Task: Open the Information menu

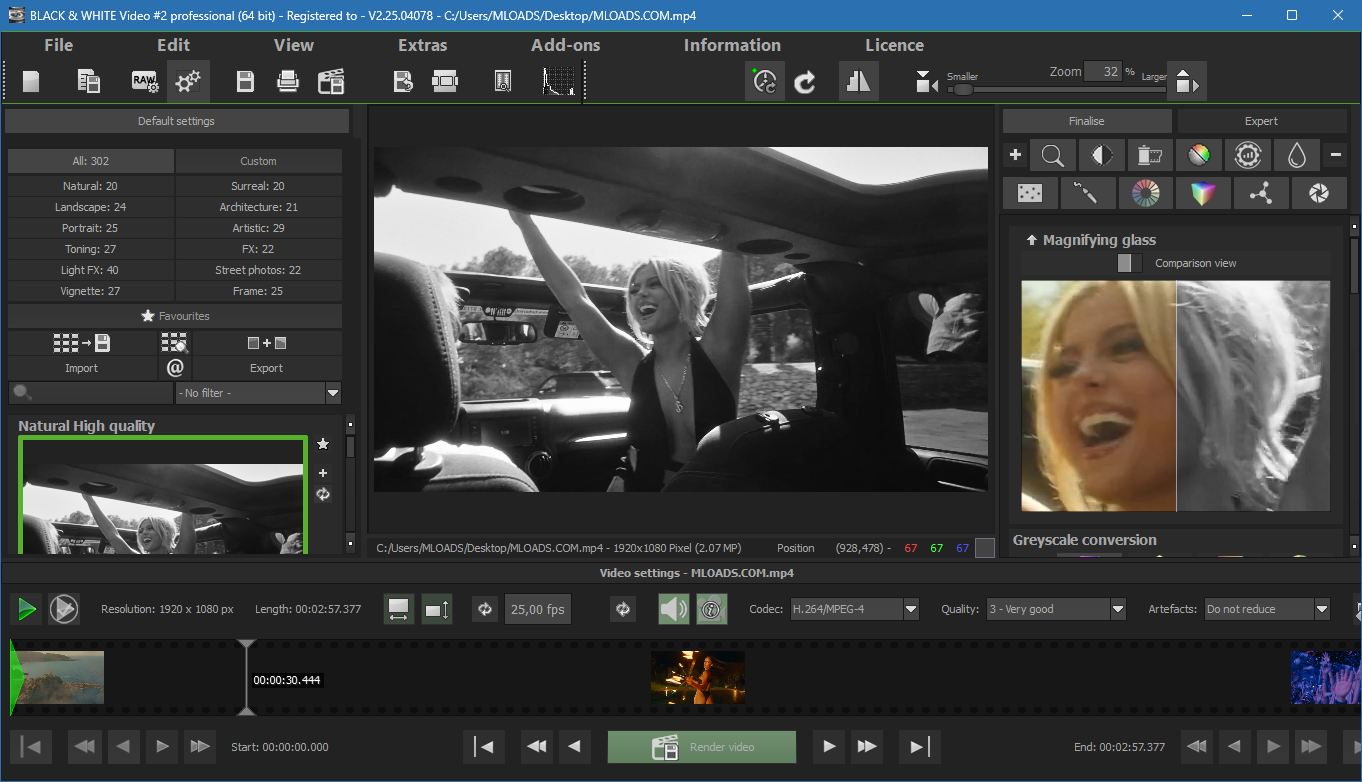Action: [x=732, y=45]
